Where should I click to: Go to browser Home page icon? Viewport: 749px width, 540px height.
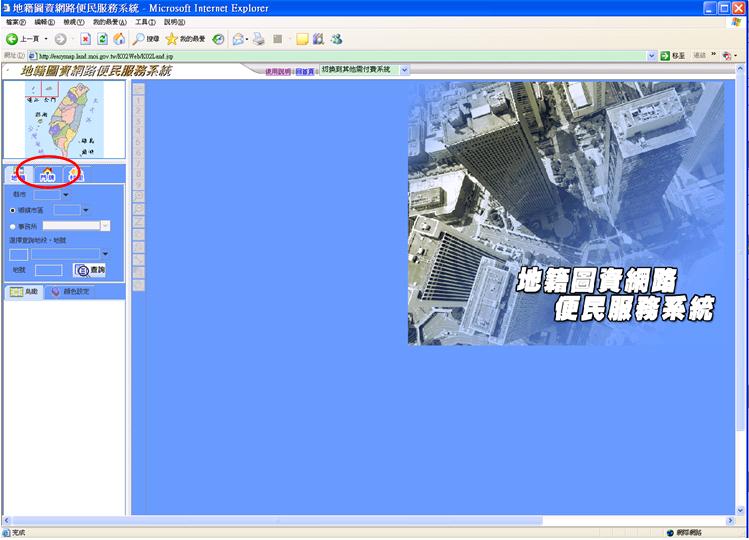click(119, 39)
